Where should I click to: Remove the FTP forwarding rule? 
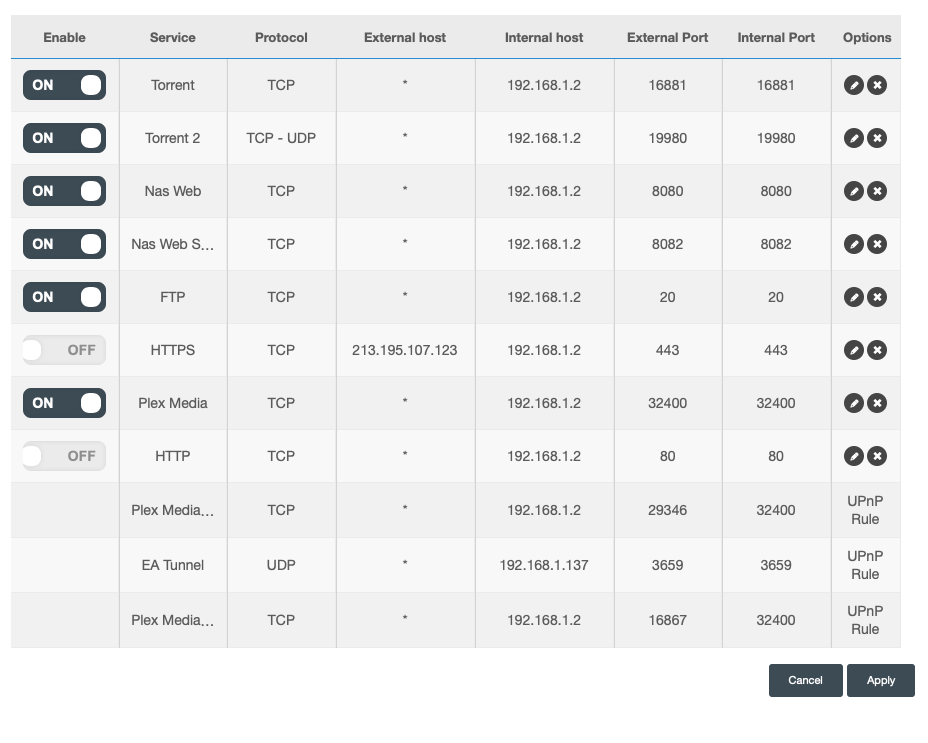pyautogui.click(x=877, y=297)
